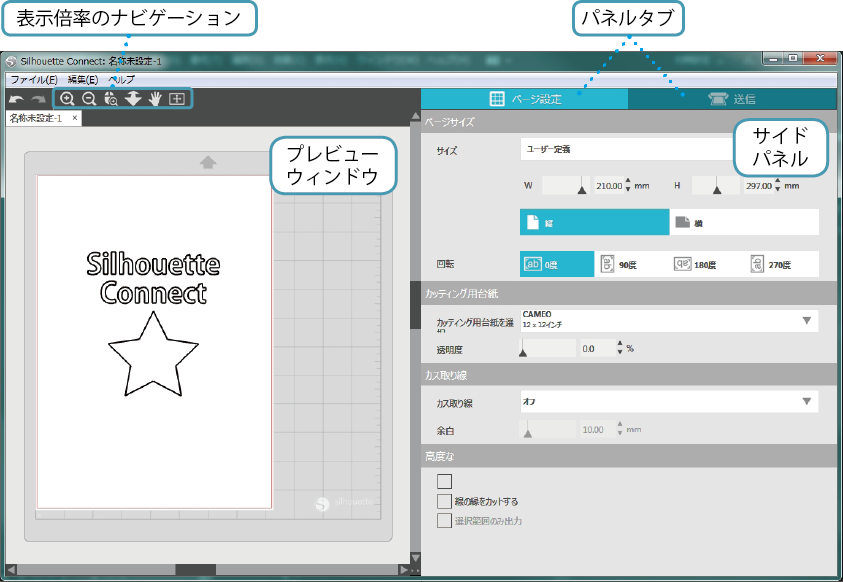Open the ヘルプ menu

122,80
